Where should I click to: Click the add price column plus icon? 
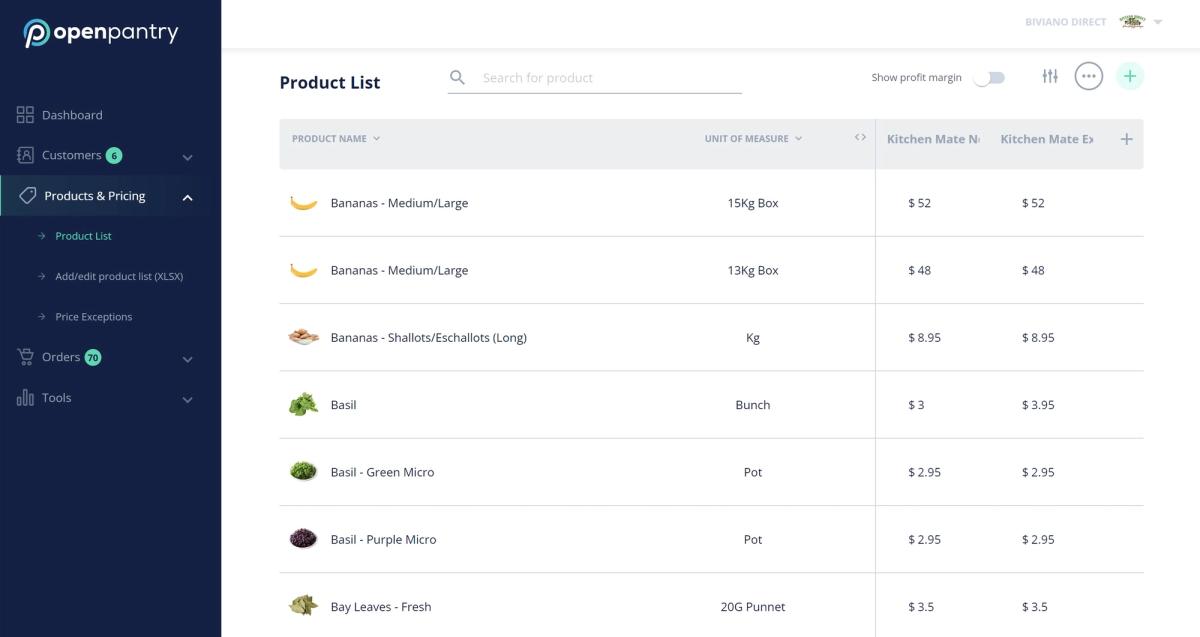point(1126,139)
